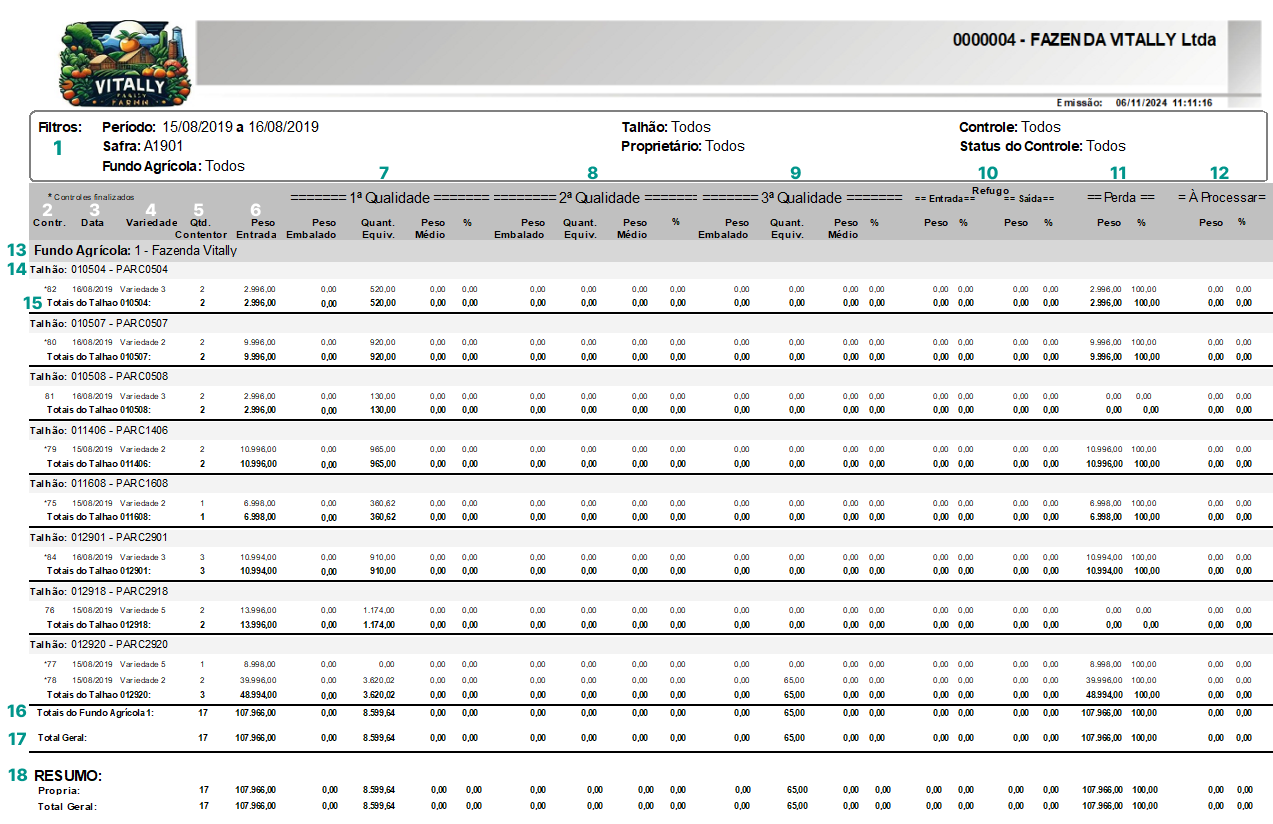1273x824 pixels.
Task: Click 'Totais do Talhao 012901:' label
Action: click(99, 570)
